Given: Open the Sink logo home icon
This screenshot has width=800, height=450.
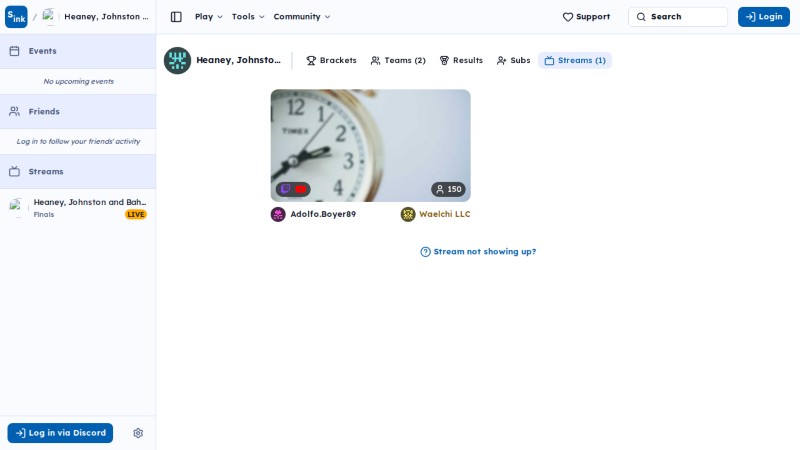Looking at the screenshot, I should [16, 17].
